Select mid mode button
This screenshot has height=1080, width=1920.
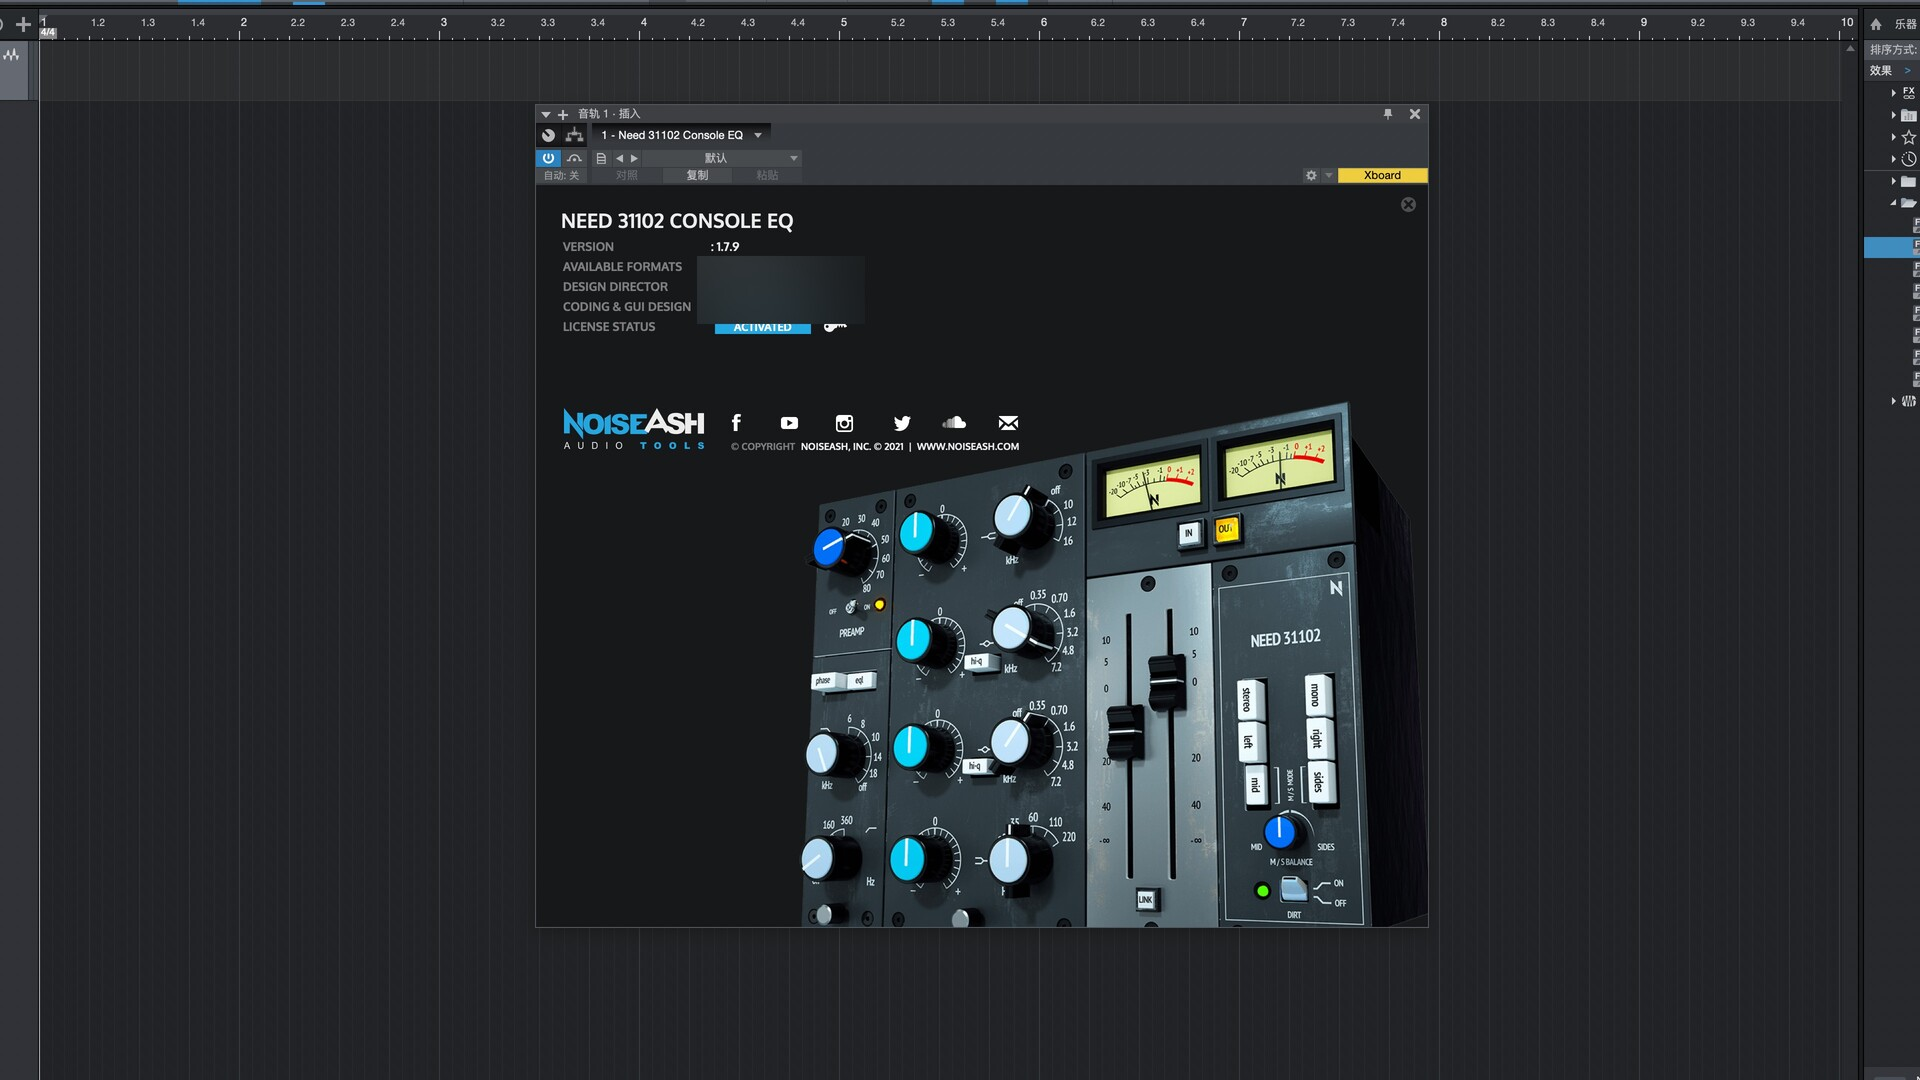pos(1255,785)
